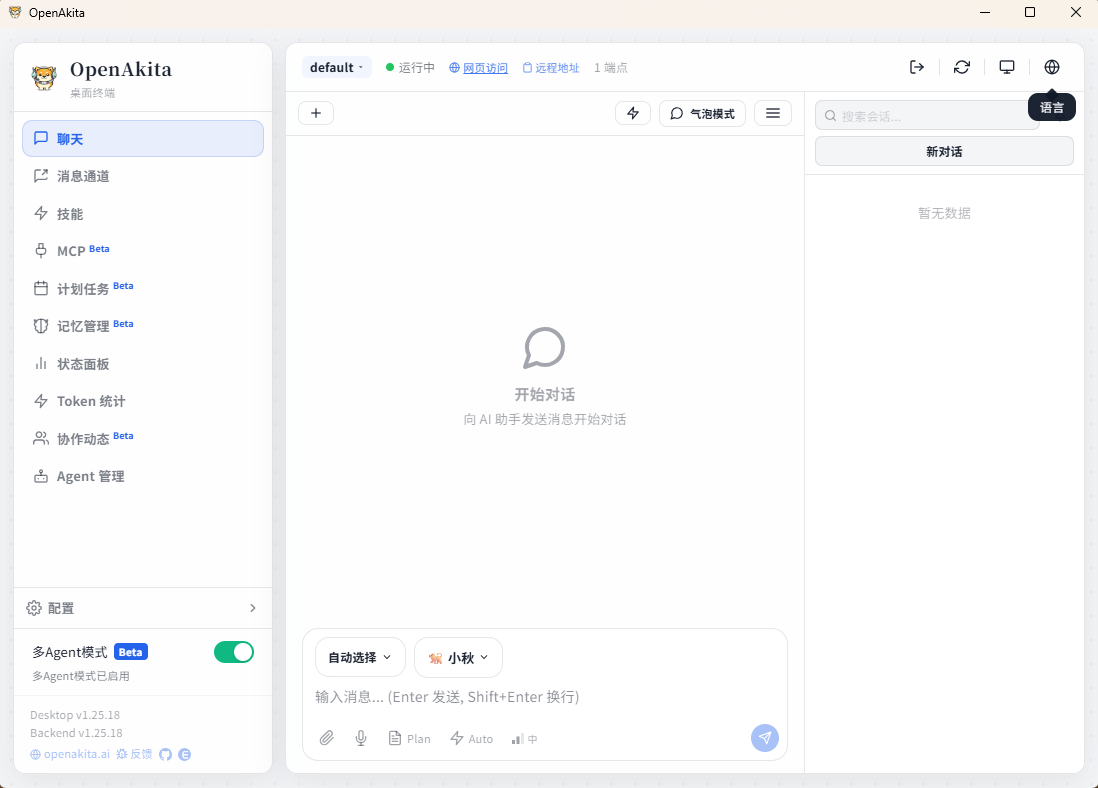The width and height of the screenshot is (1098, 788).
Task: Focus the 搜索会话 search field
Action: pos(926,116)
